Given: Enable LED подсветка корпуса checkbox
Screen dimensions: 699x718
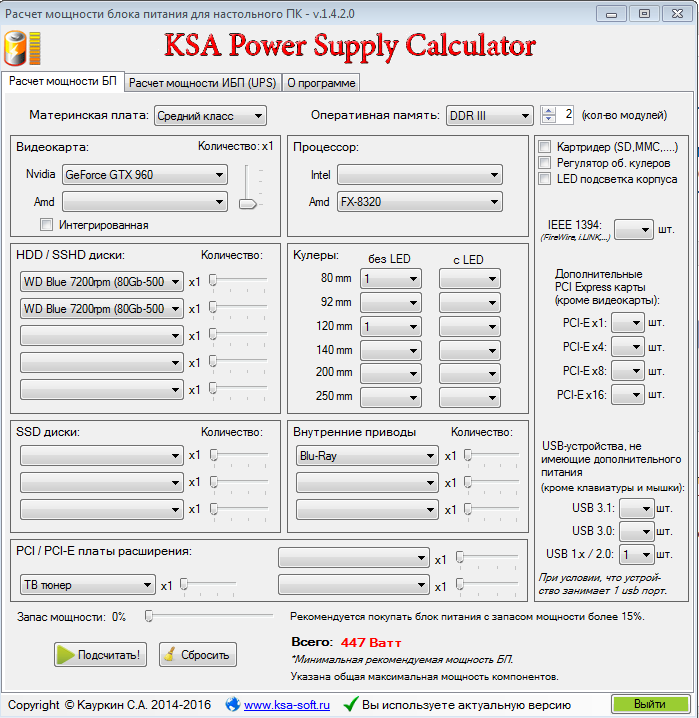Looking at the screenshot, I should (544, 179).
